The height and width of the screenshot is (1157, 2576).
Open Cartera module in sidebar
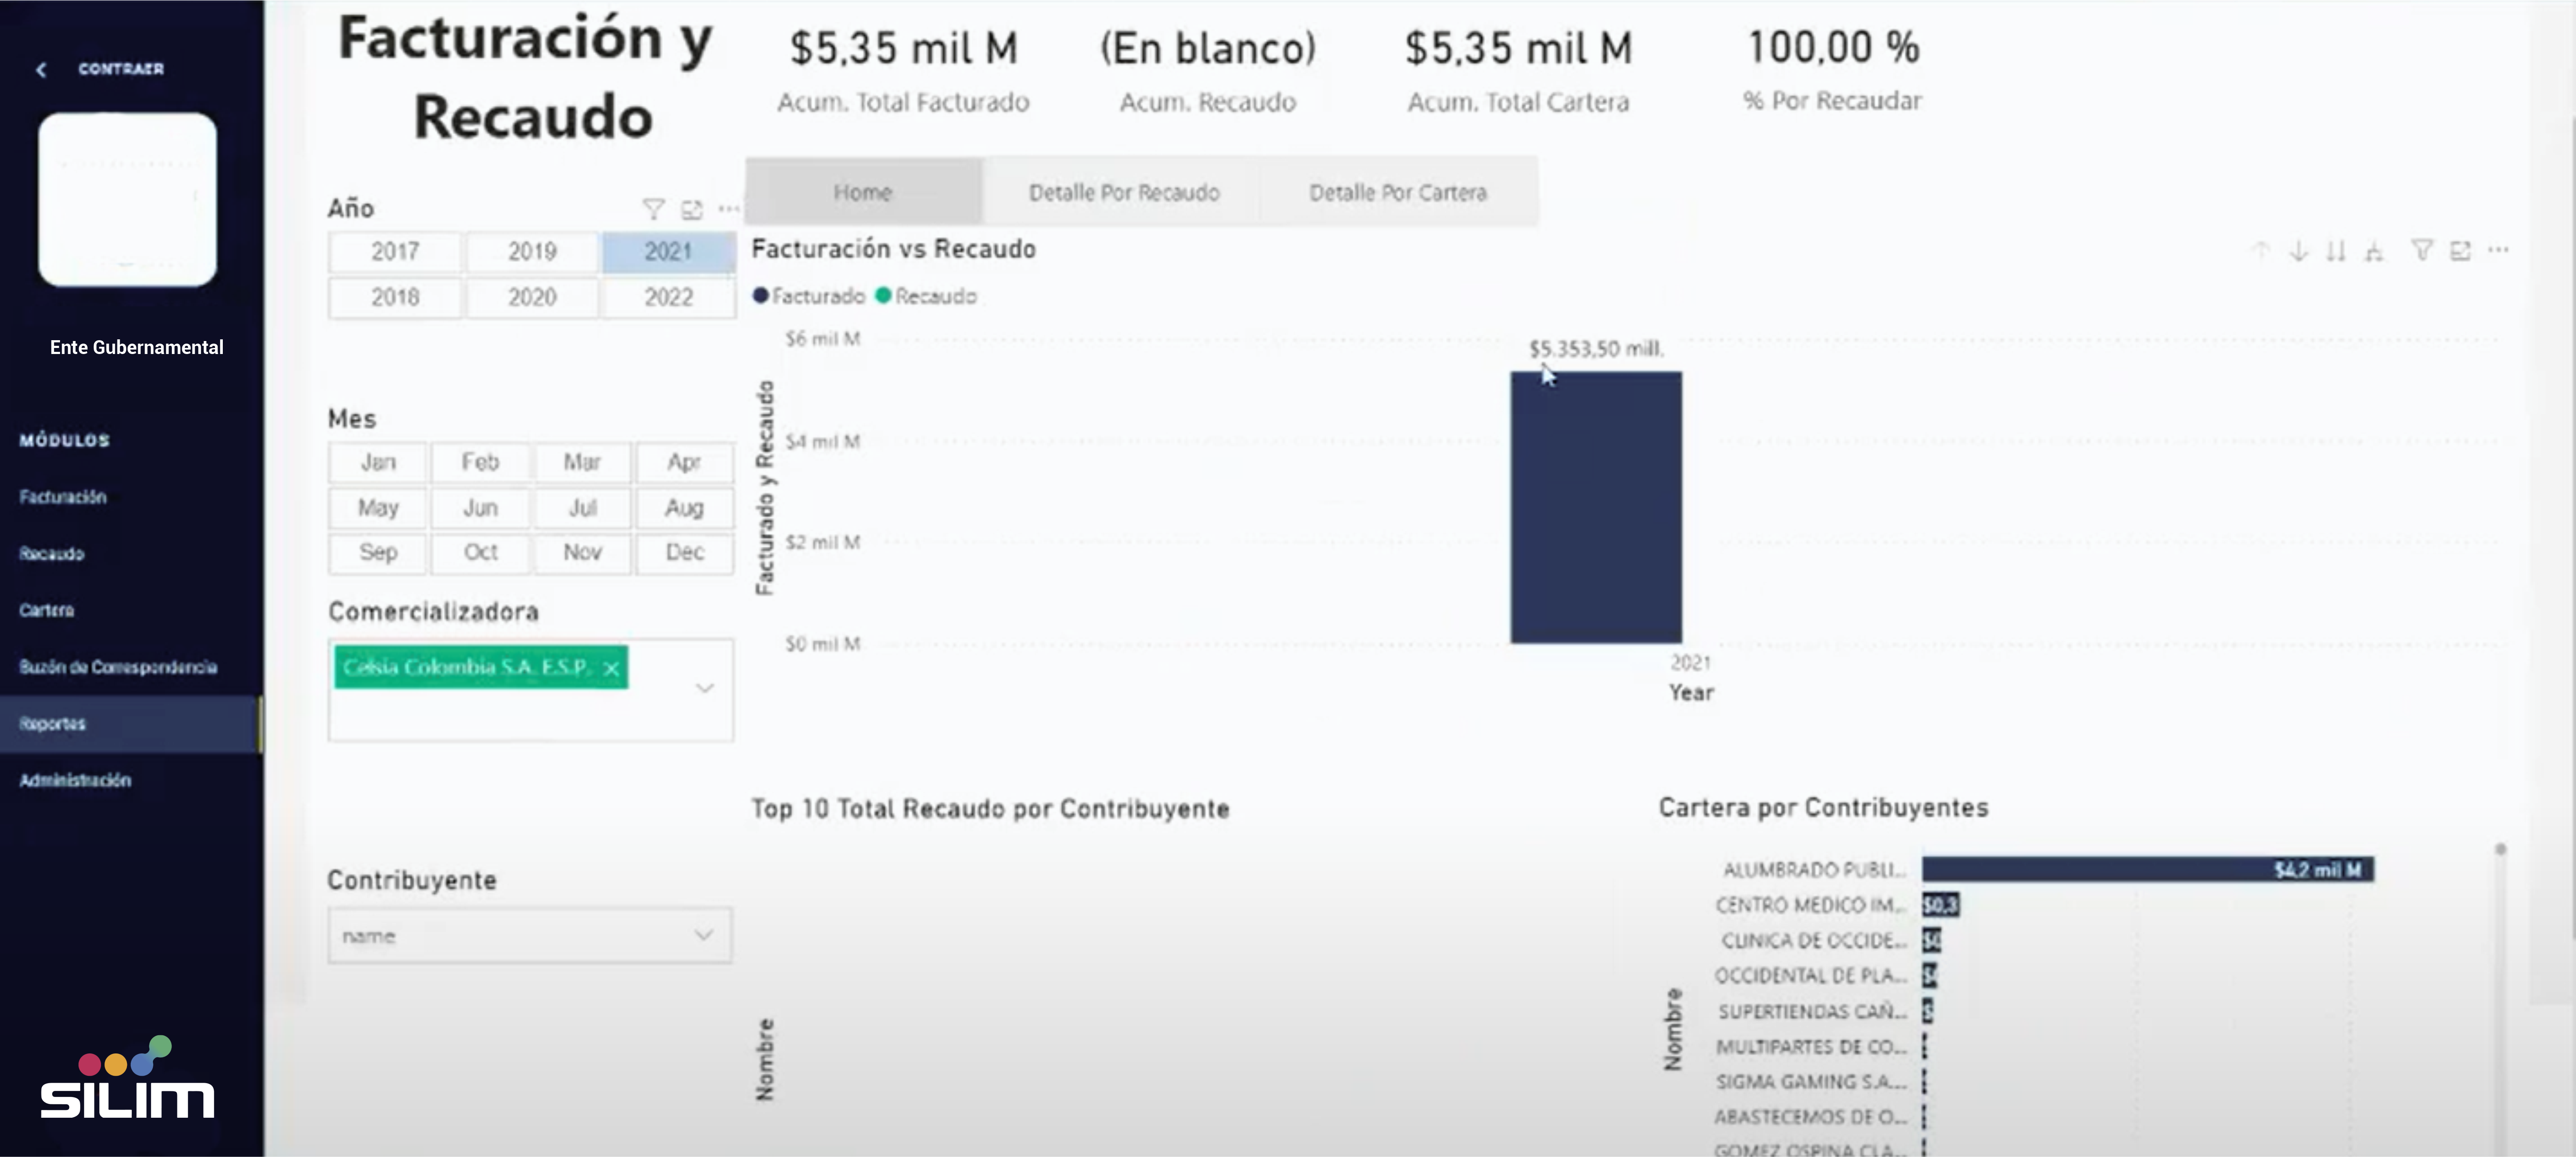coord(47,610)
